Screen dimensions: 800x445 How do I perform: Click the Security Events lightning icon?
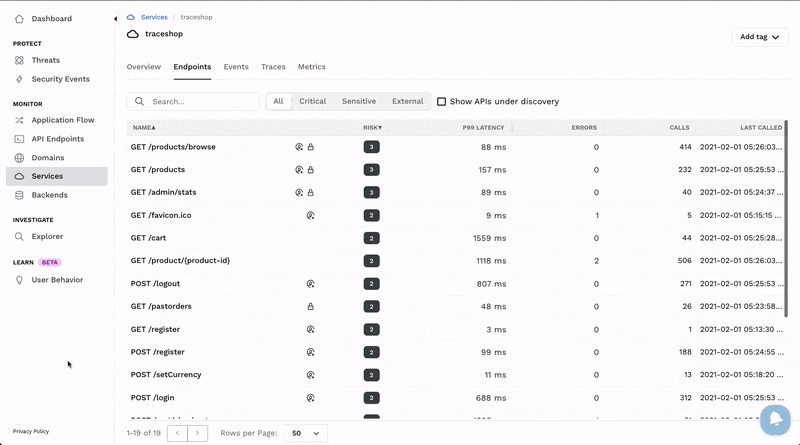(20, 79)
